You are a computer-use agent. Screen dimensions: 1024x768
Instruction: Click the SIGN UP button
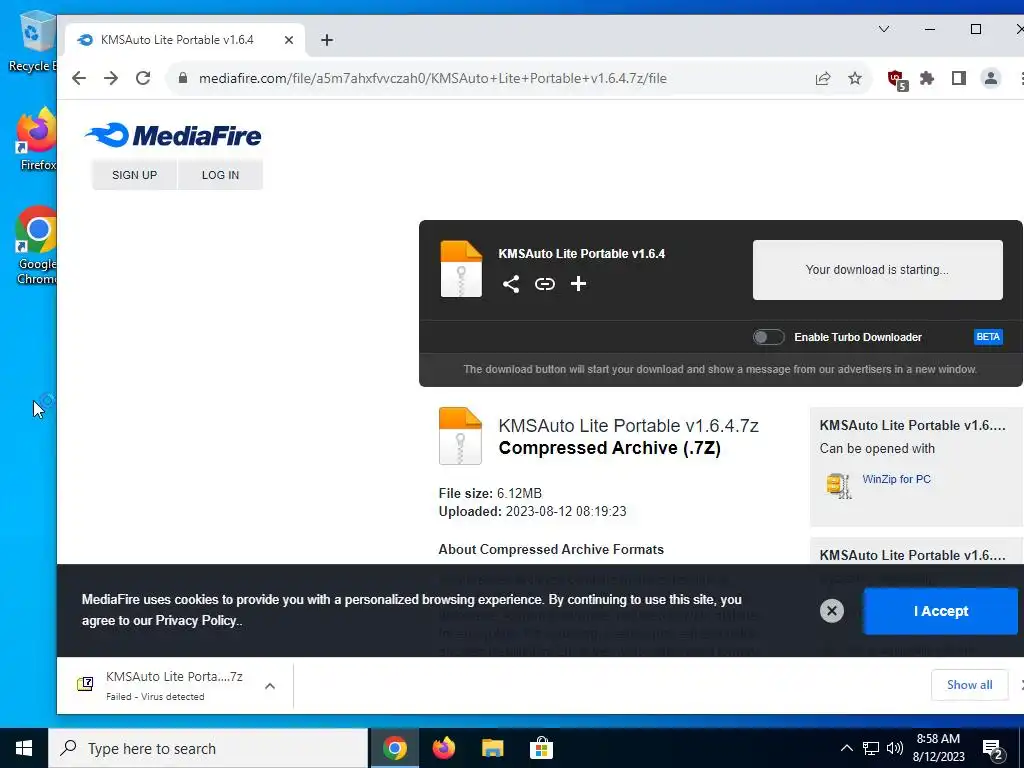(135, 175)
